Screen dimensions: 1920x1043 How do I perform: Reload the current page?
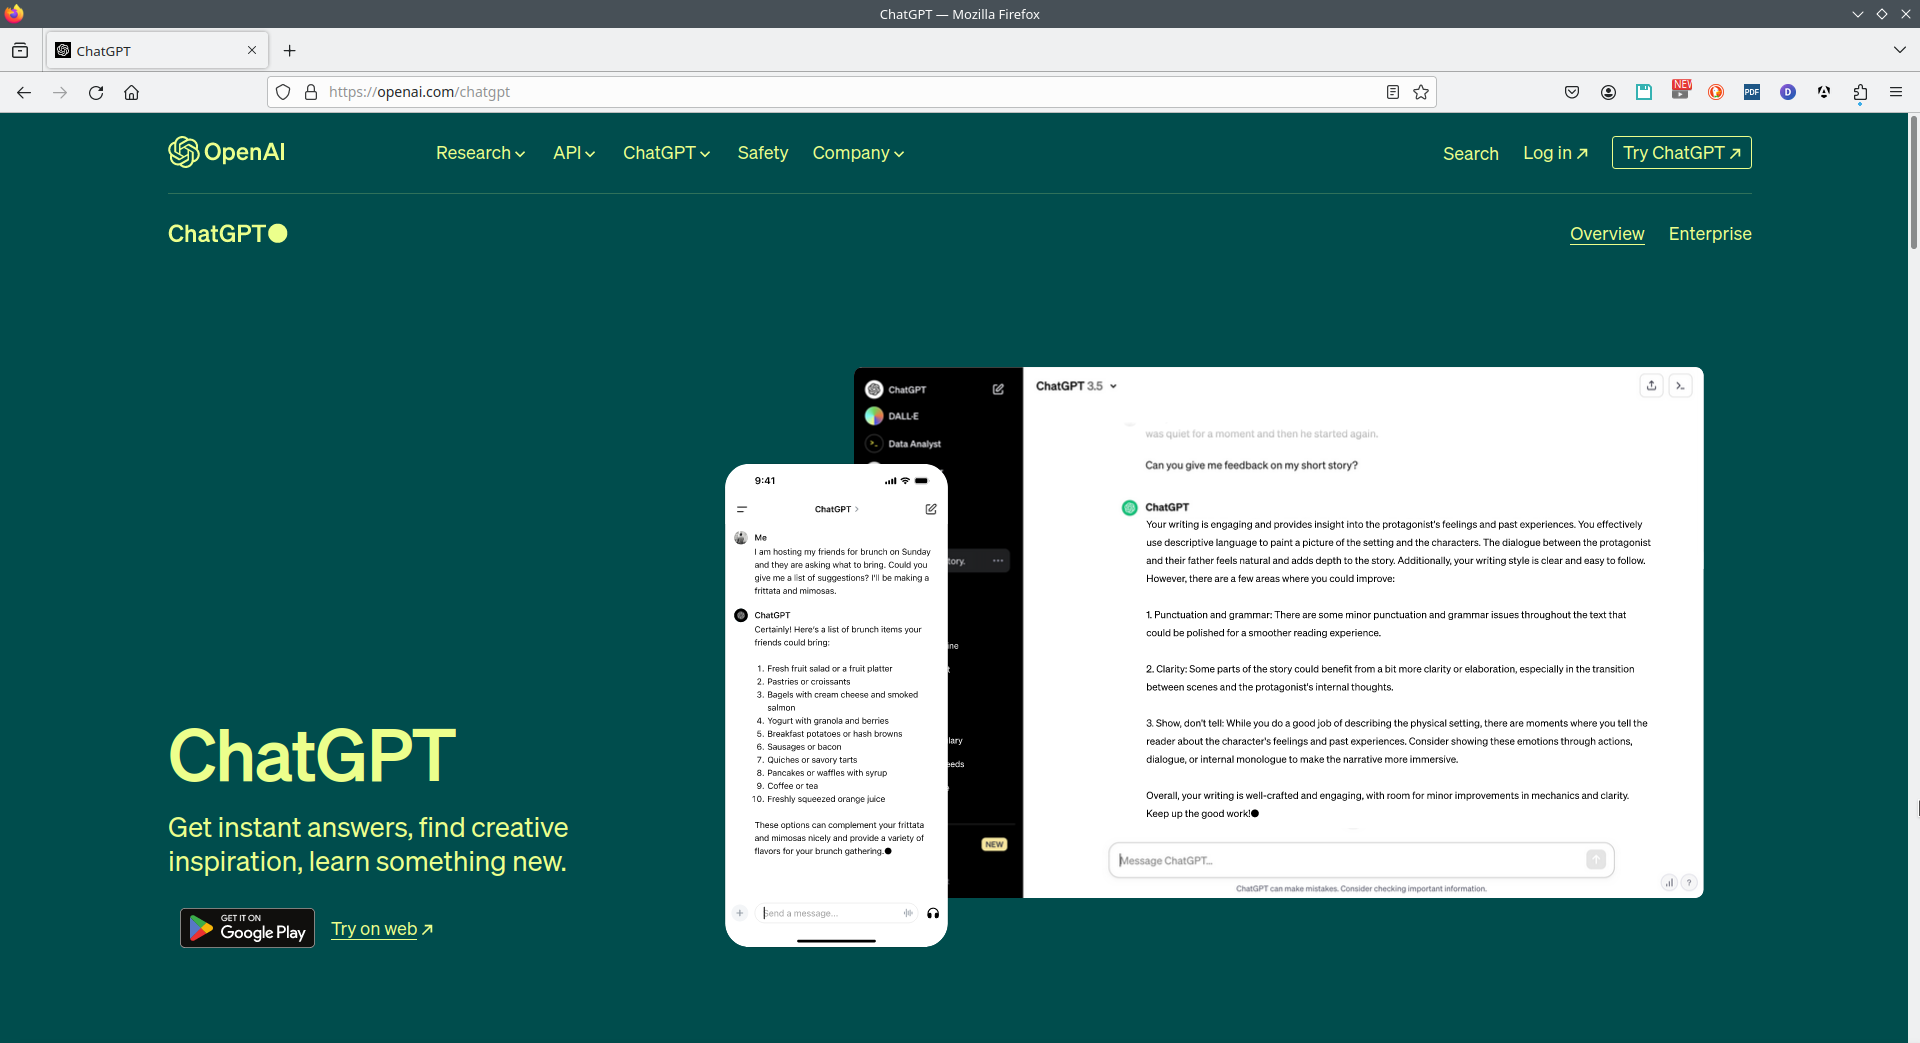[96, 92]
